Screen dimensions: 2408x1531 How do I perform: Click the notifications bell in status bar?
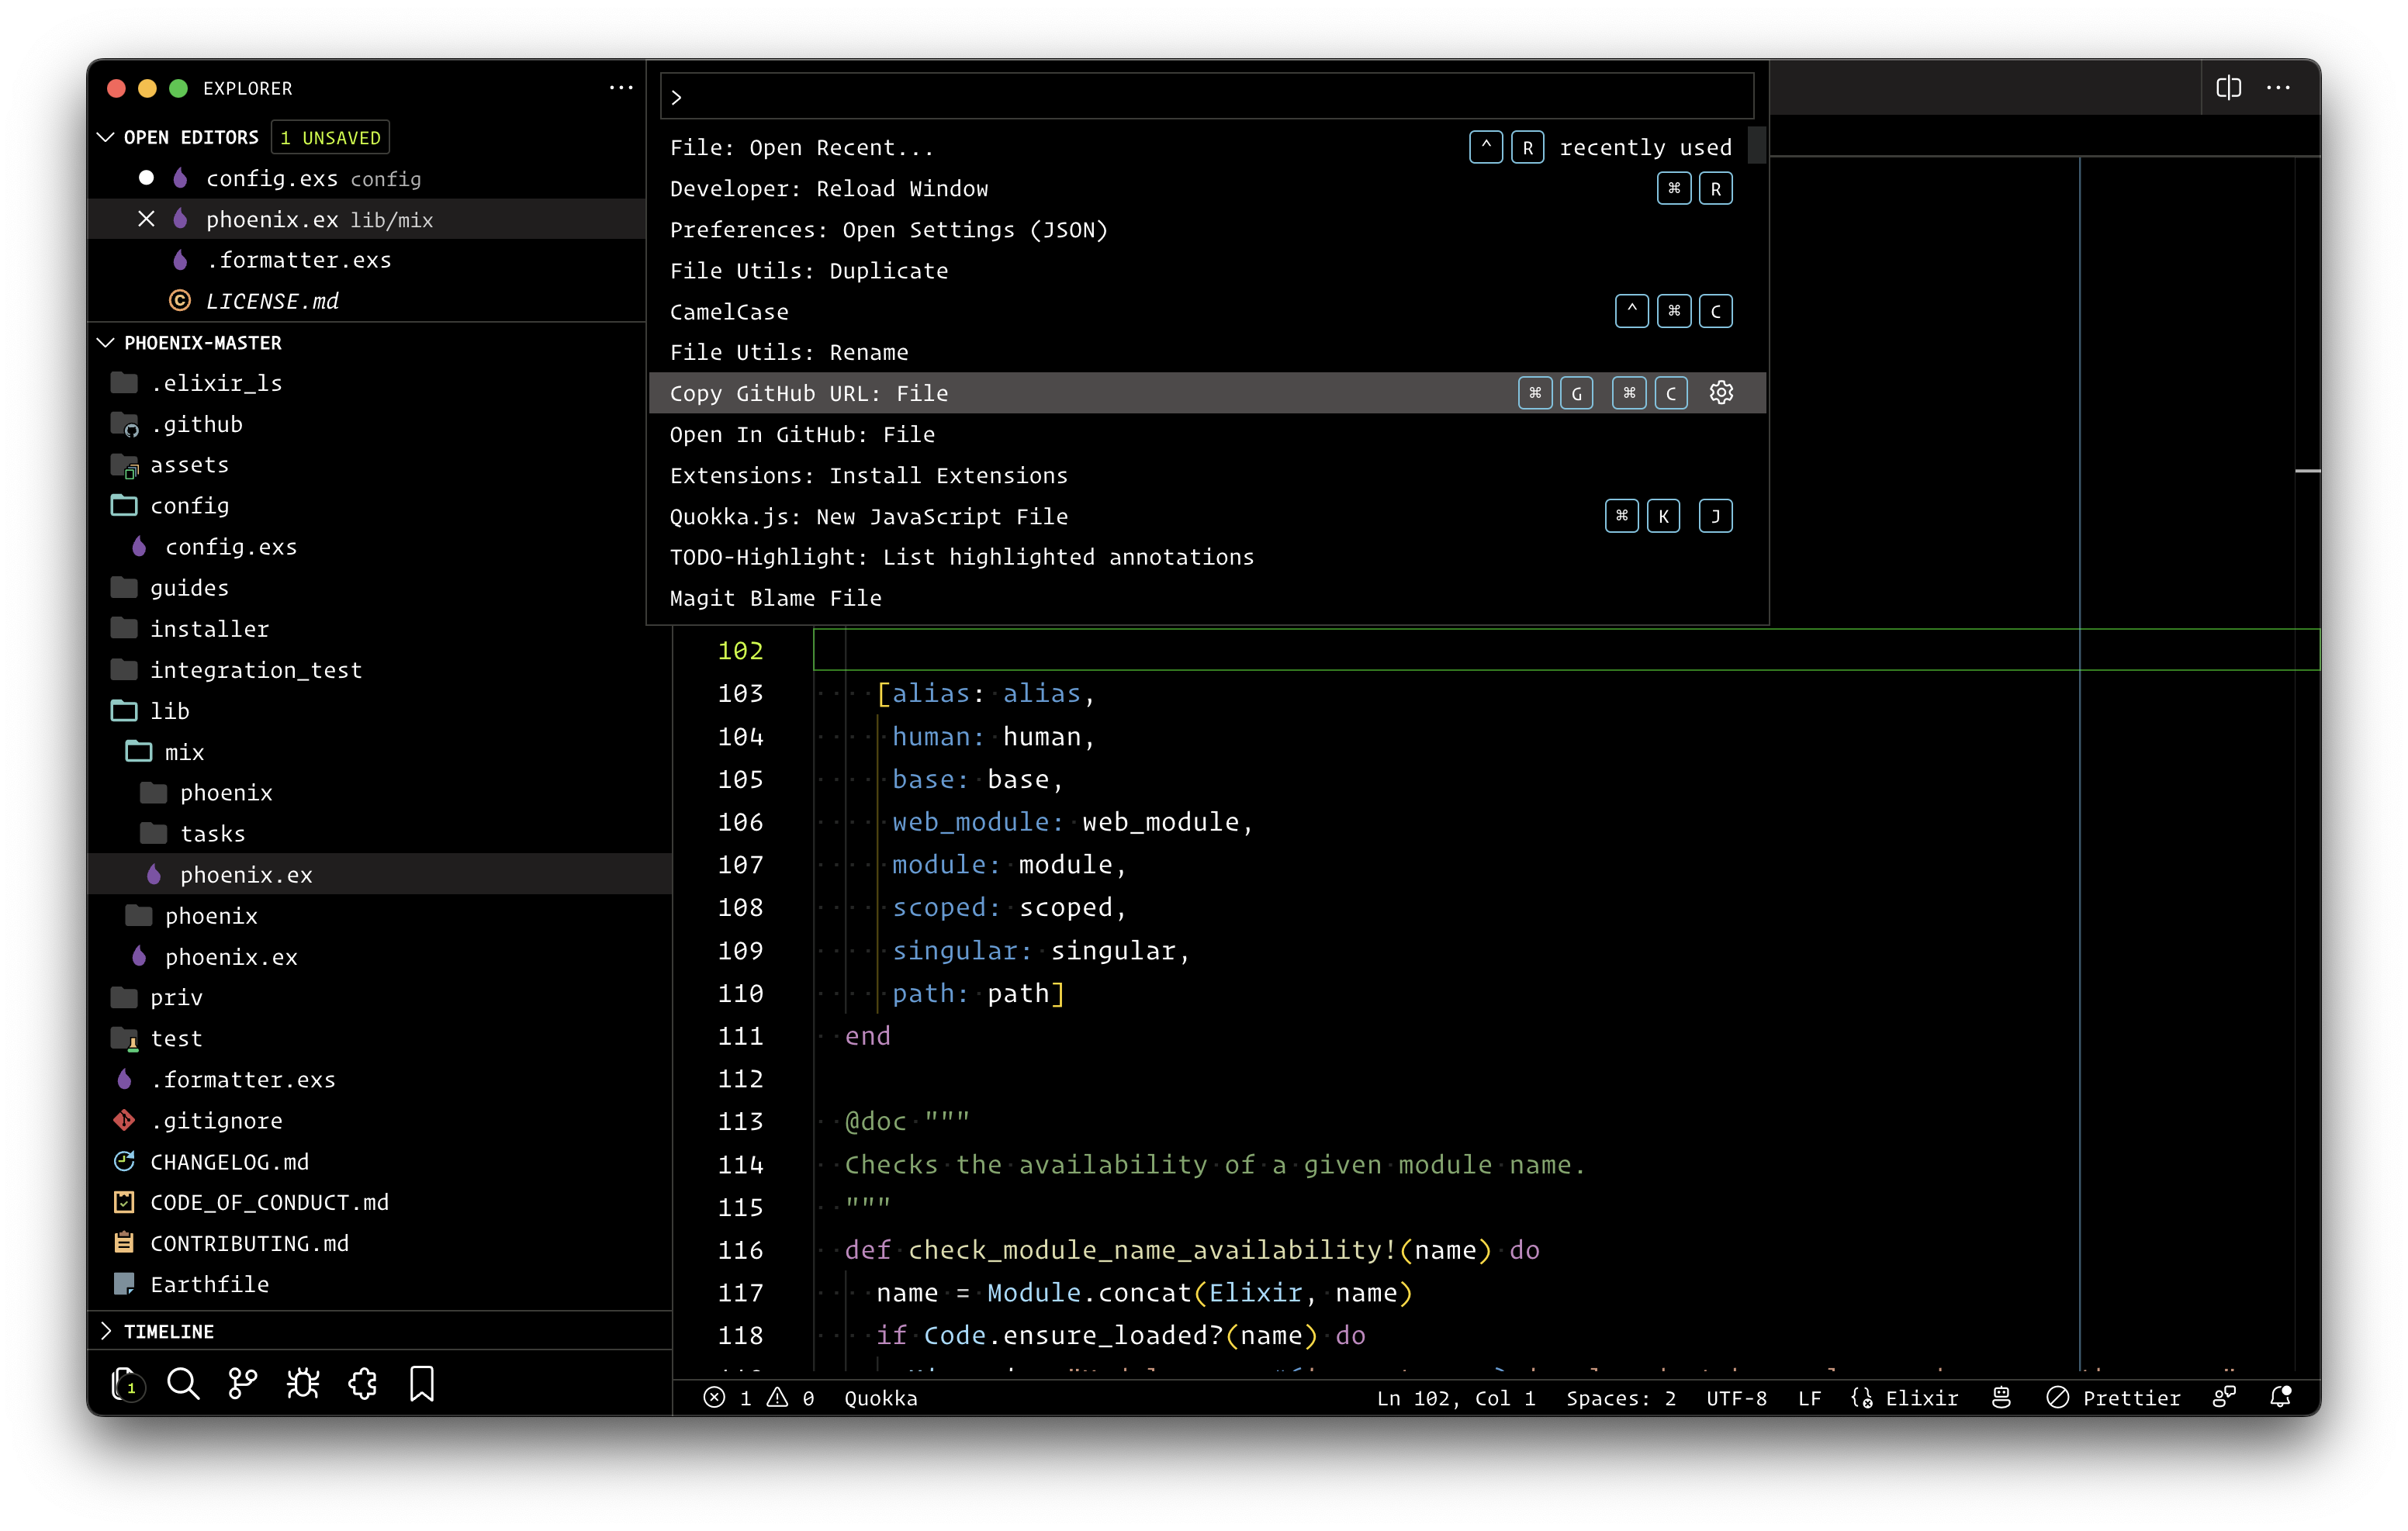(2281, 1398)
